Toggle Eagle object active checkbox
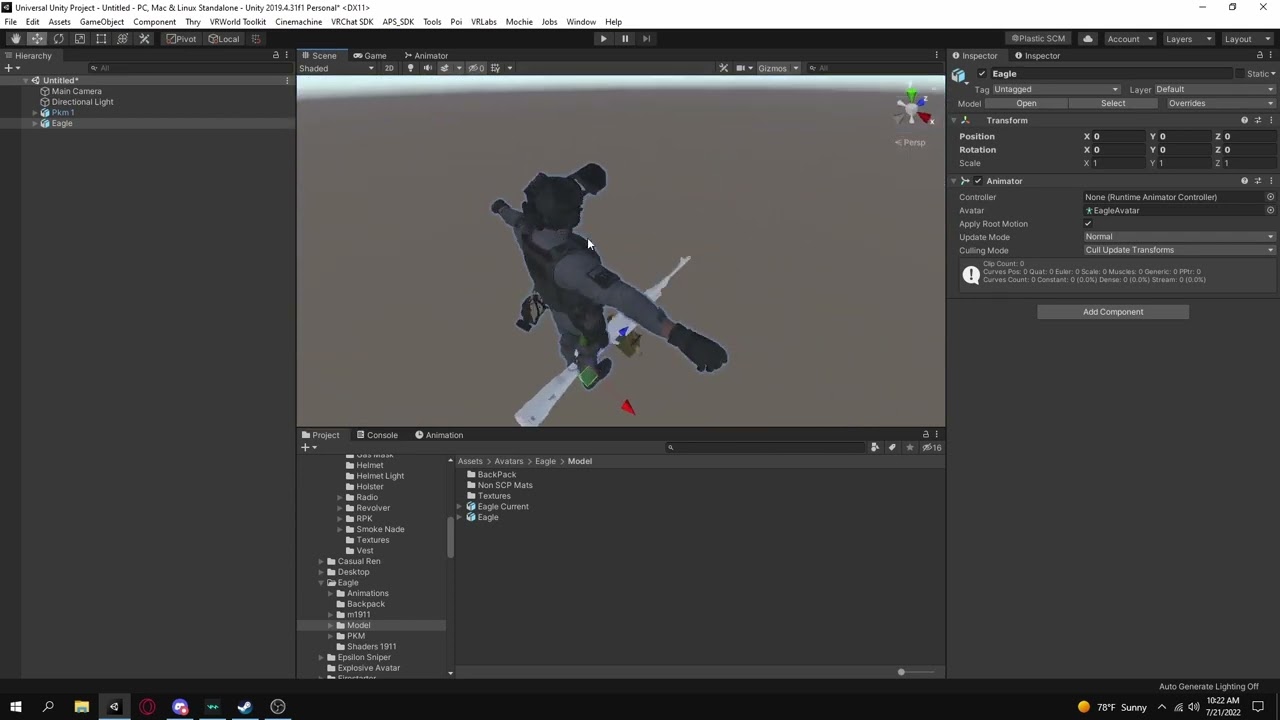 pos(982,74)
